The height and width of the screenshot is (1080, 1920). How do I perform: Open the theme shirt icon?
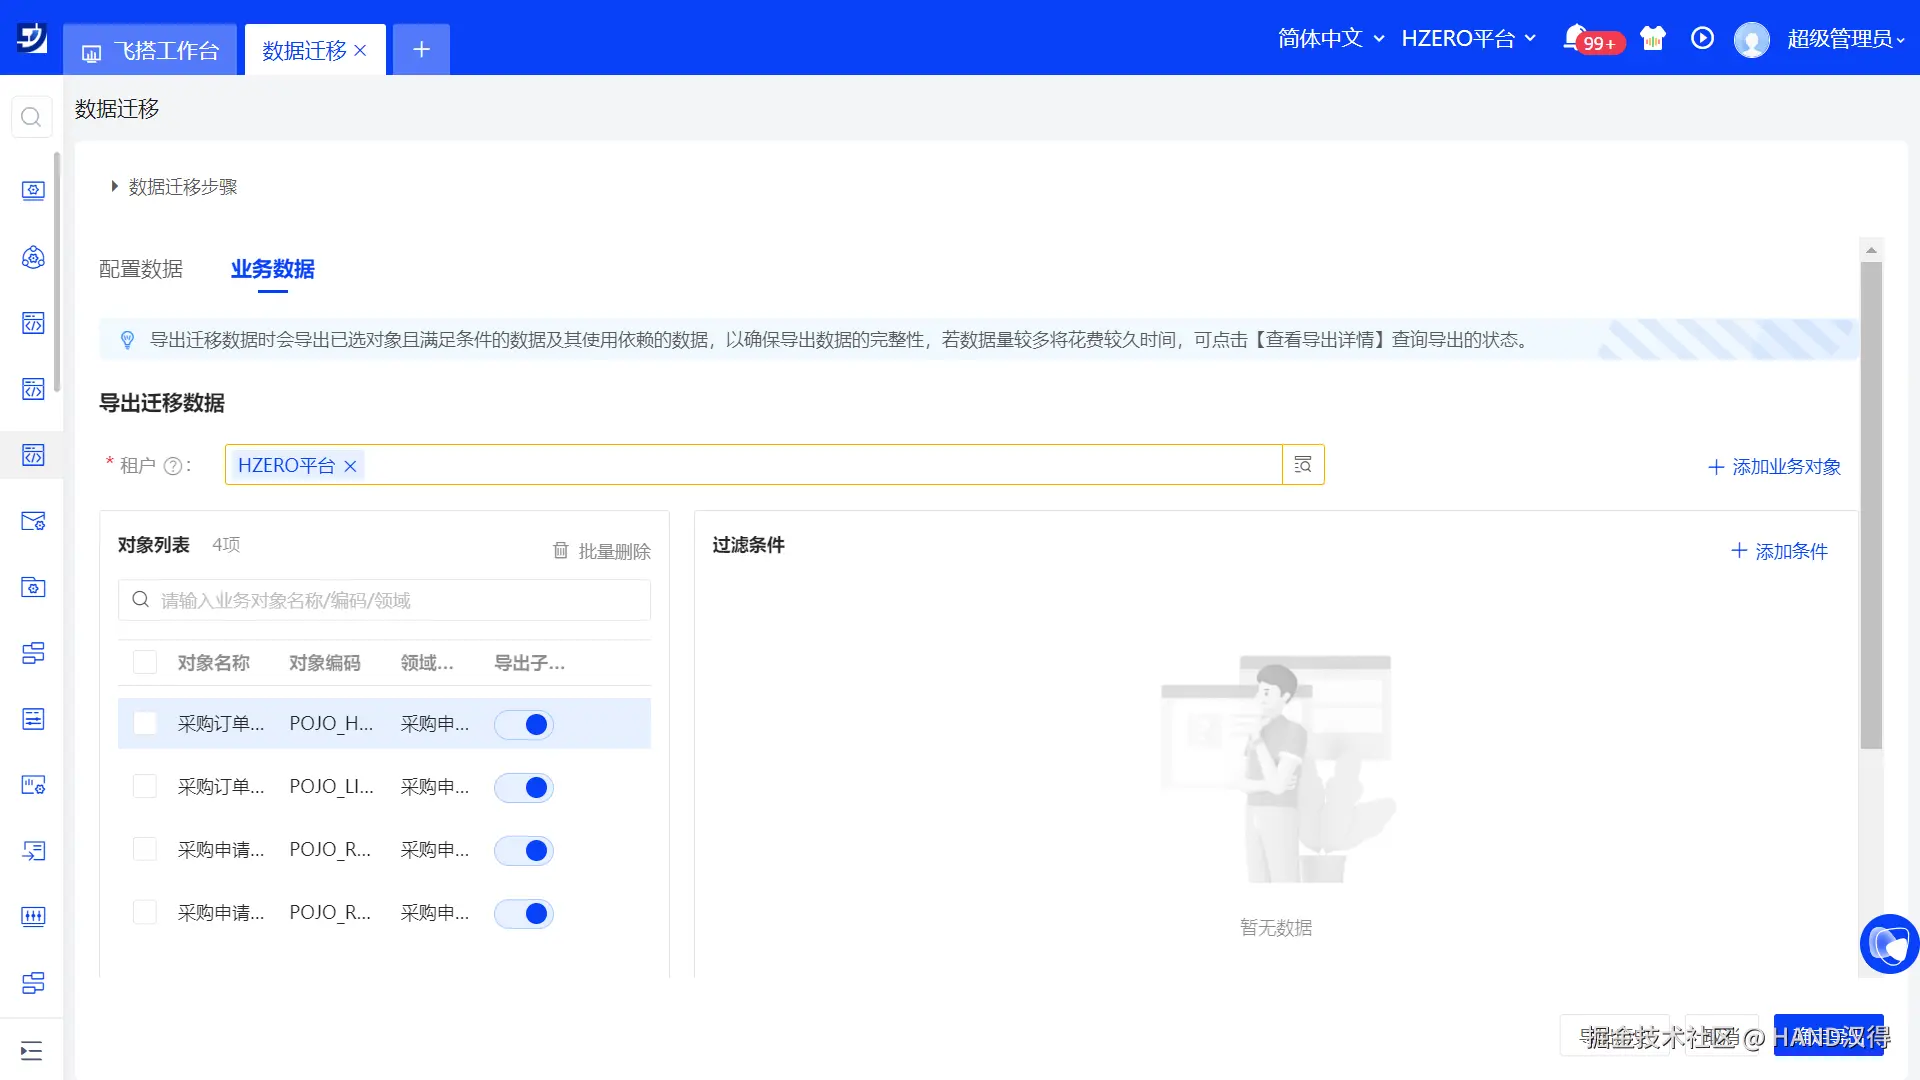[x=1653, y=38]
